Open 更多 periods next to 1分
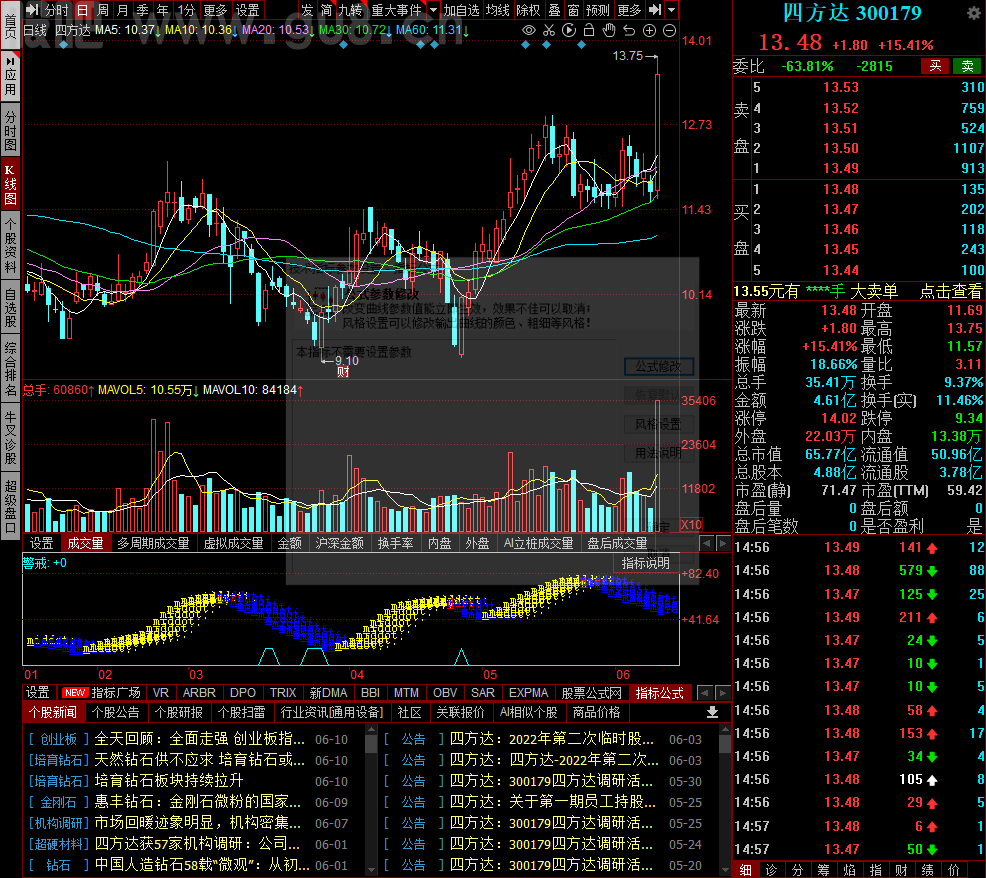986x878 pixels. [215, 10]
